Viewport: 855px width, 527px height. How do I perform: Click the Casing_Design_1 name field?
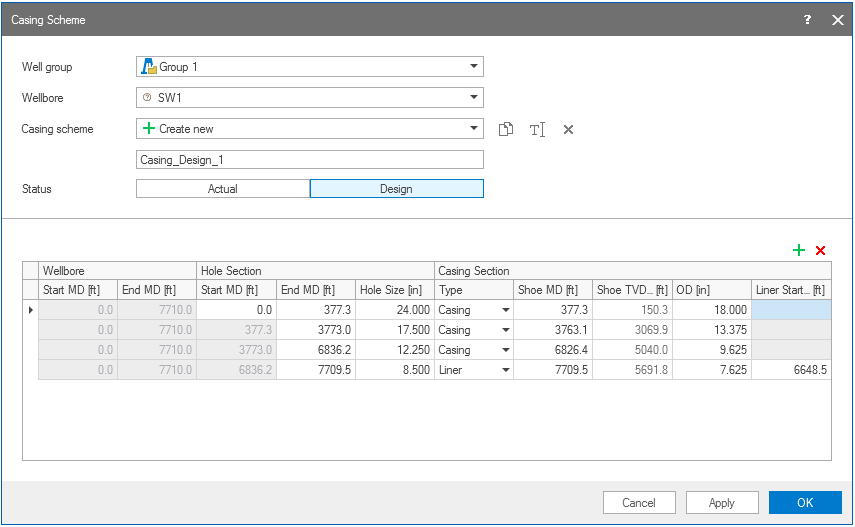click(309, 160)
